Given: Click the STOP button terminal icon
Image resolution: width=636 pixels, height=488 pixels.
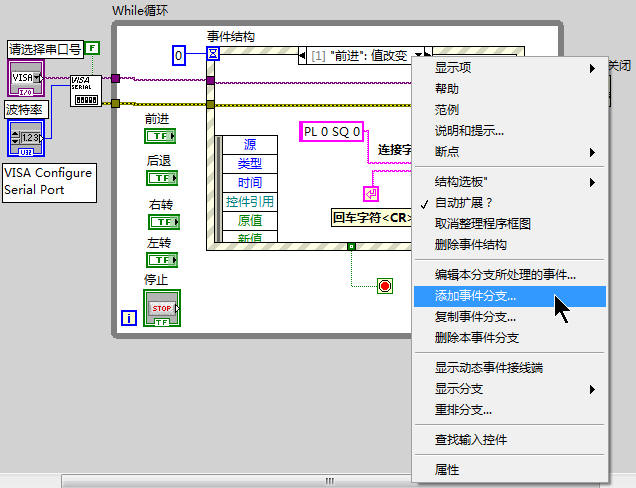Looking at the screenshot, I should pyautogui.click(x=161, y=308).
